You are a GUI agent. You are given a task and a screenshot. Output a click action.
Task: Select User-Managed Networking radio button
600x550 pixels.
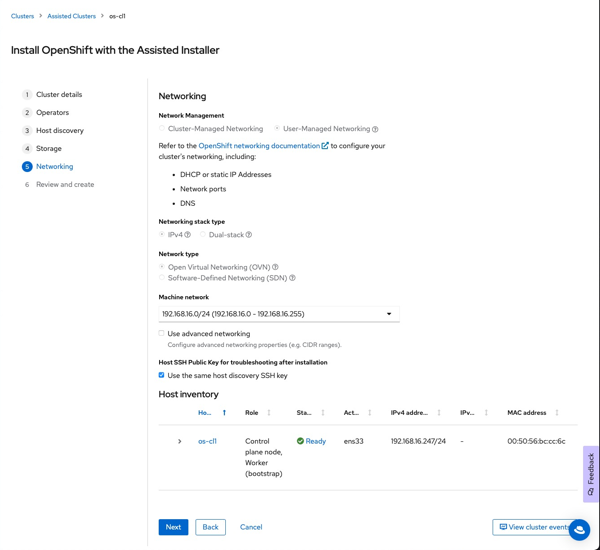click(x=277, y=128)
